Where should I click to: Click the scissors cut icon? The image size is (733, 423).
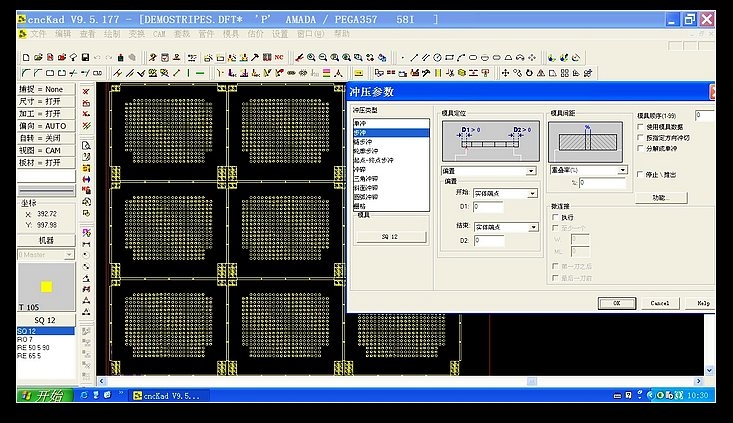pos(450,73)
